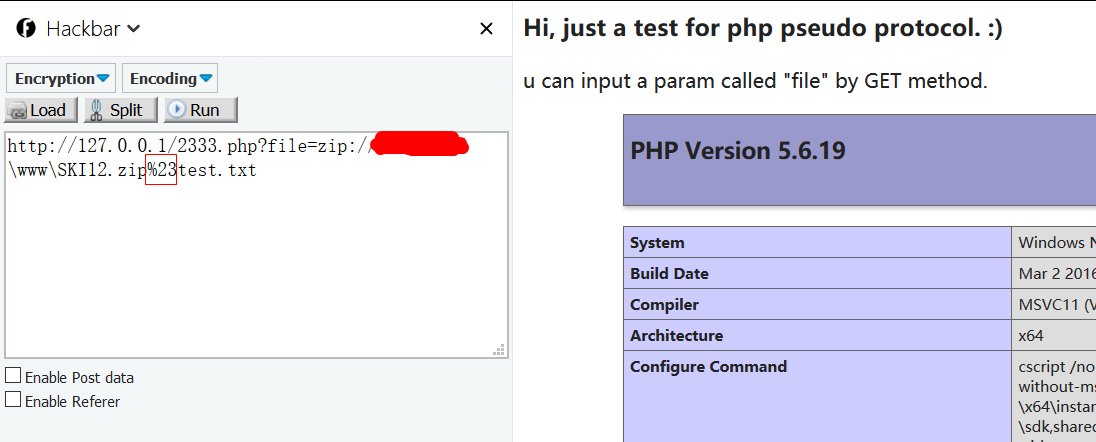Click the PHP Version 5.6.19 header

point(738,151)
